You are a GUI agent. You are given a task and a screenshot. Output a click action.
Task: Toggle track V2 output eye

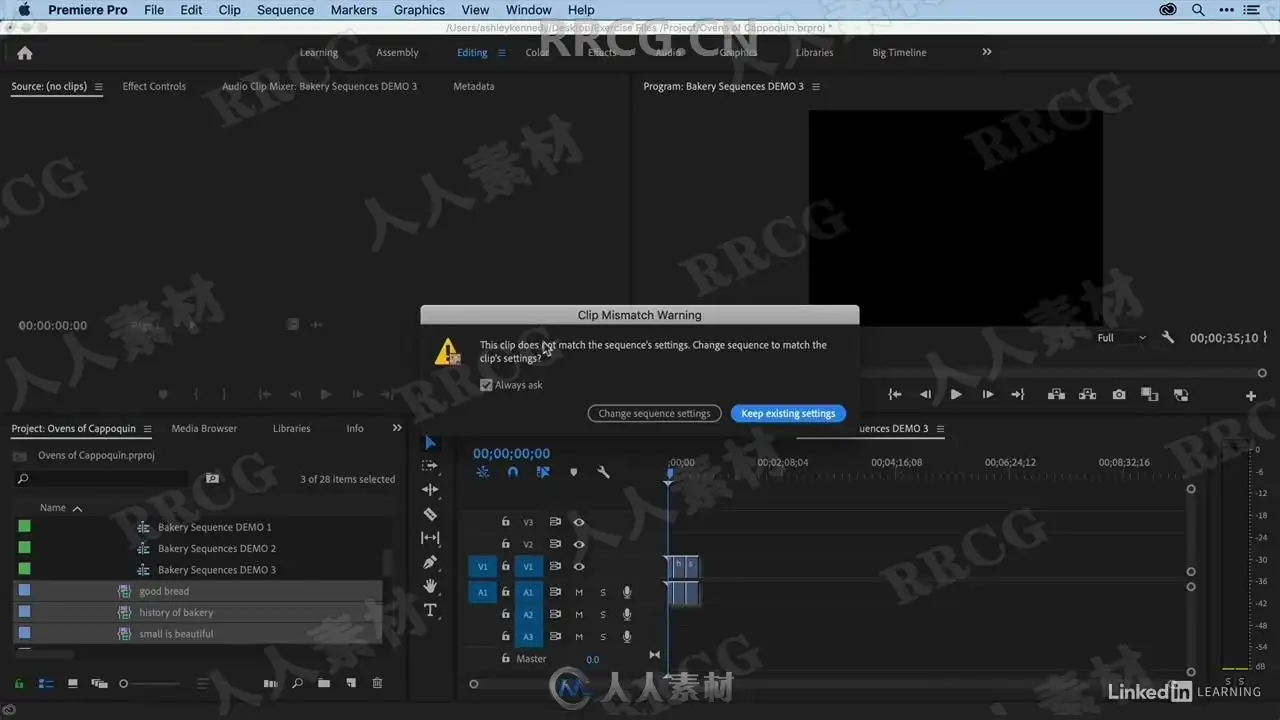click(579, 544)
